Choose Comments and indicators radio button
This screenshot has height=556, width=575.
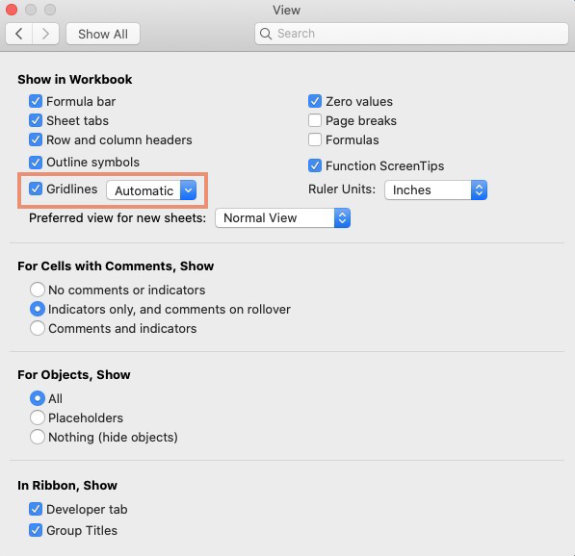pyautogui.click(x=37, y=328)
